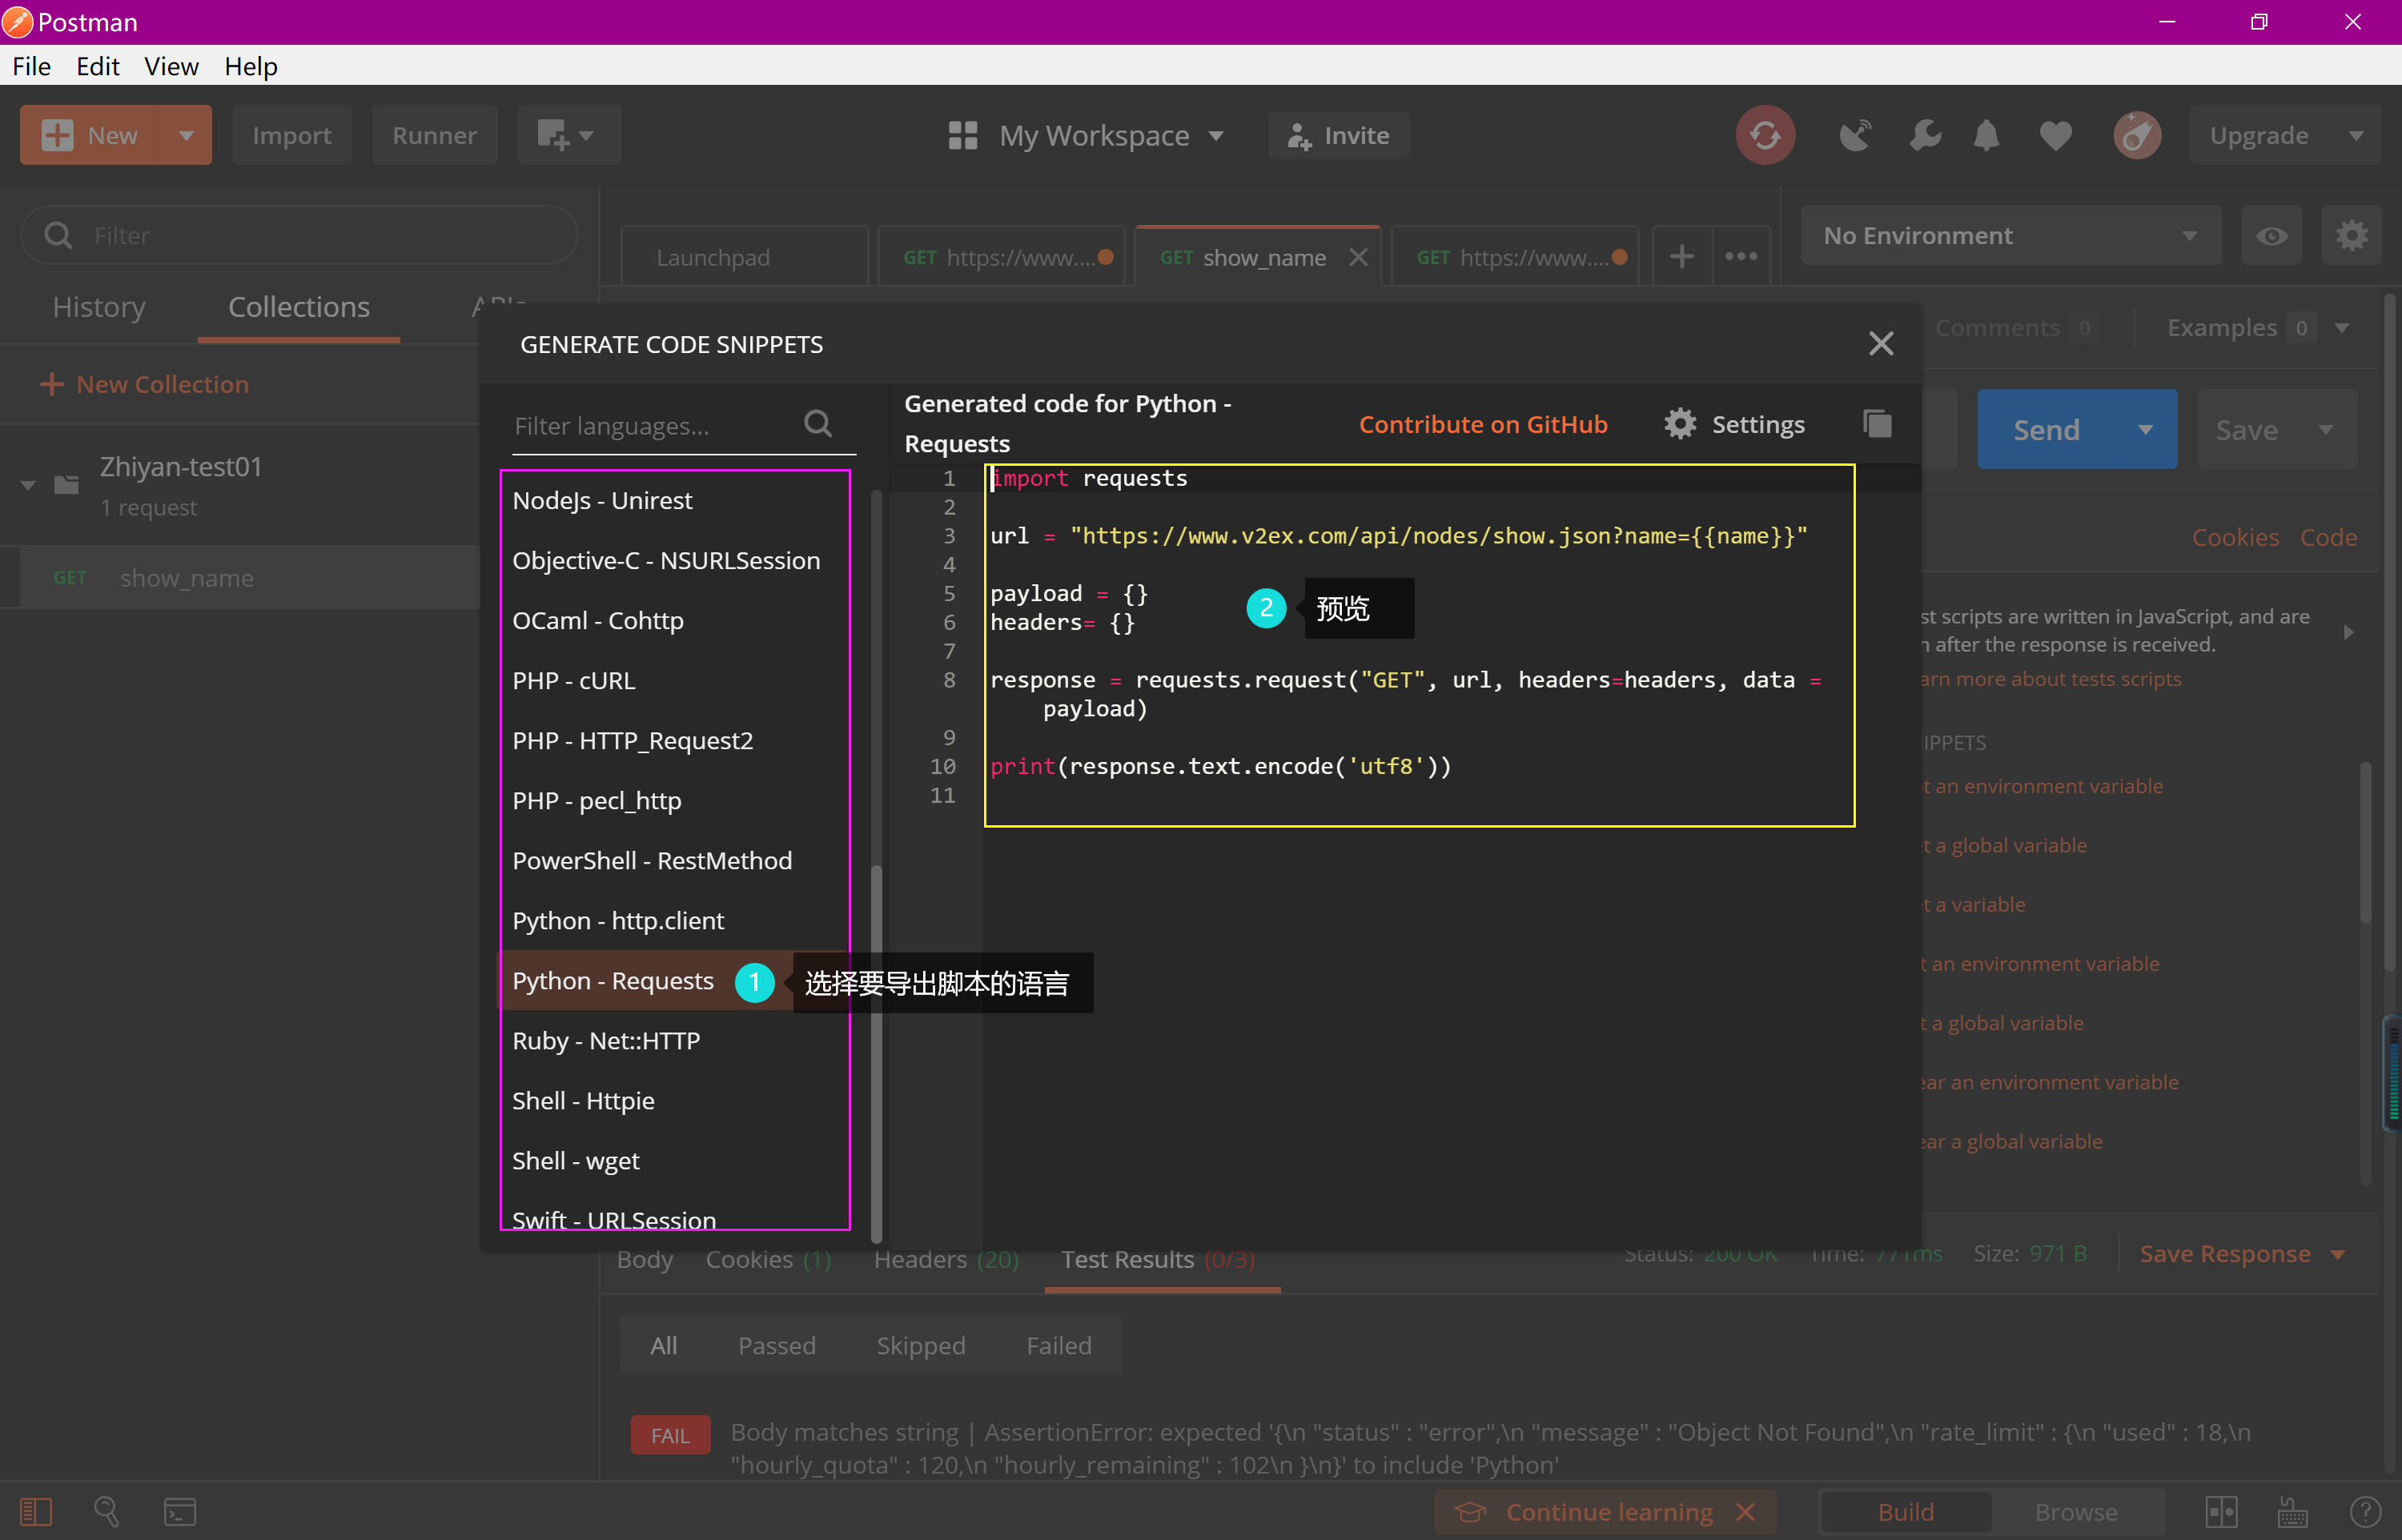2402x1540 pixels.
Task: Open keyboard shortcuts icon
Action: (2293, 1511)
